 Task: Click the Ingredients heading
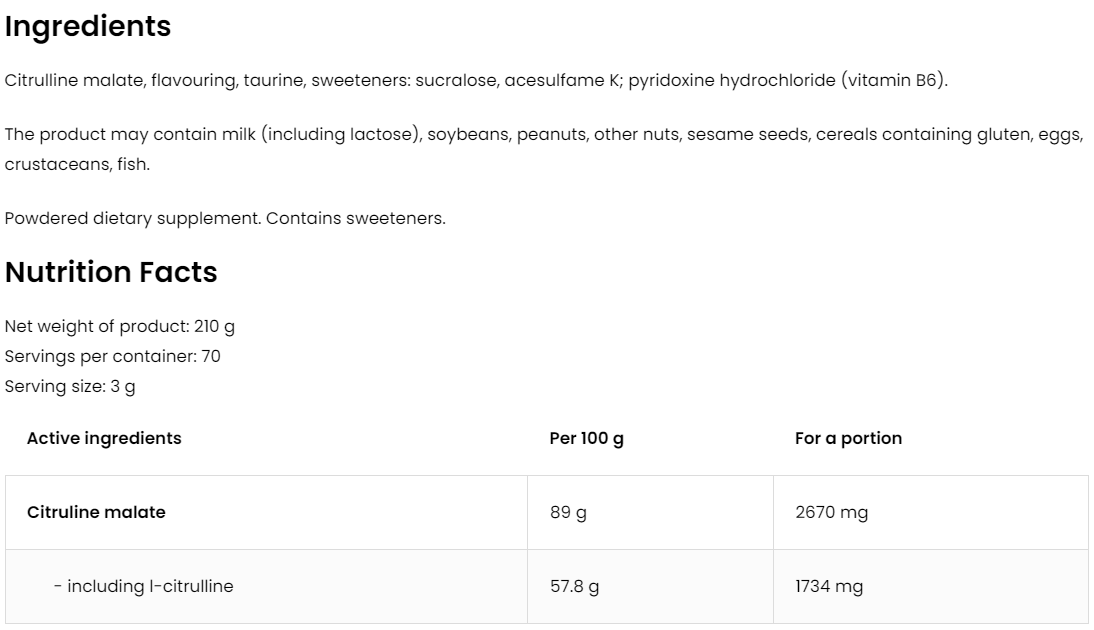[88, 27]
